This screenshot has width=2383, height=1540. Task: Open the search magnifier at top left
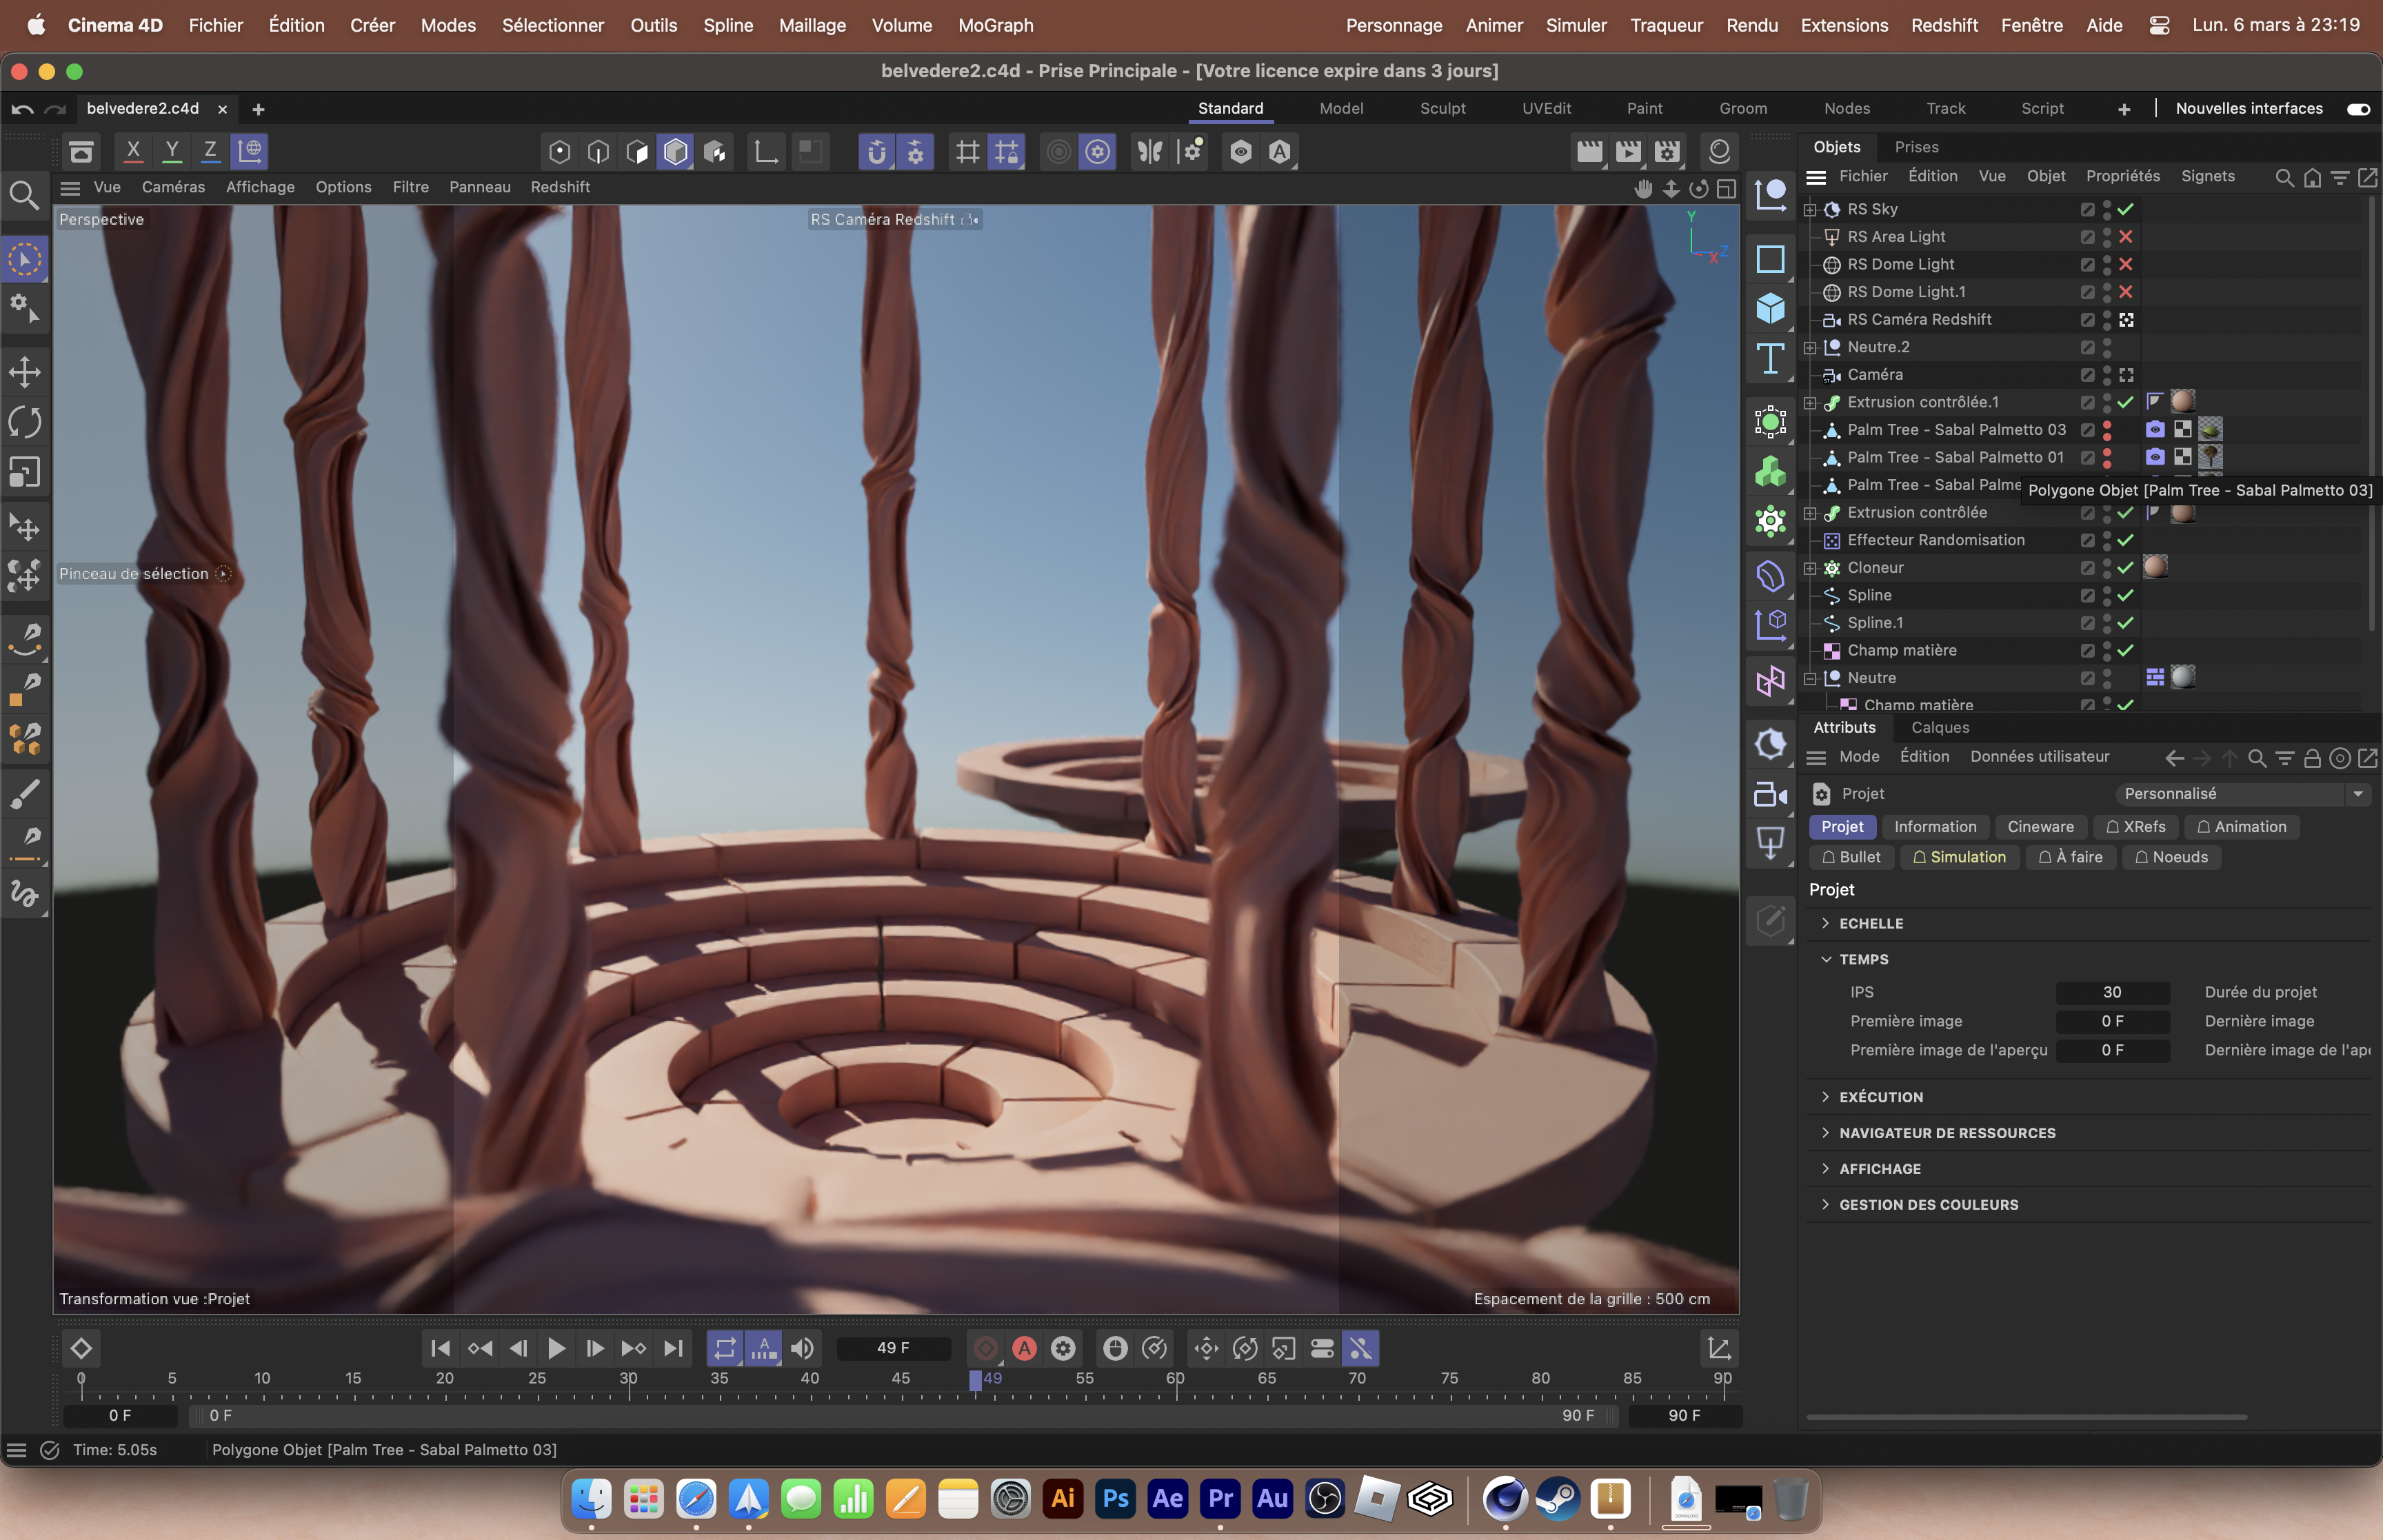click(25, 195)
